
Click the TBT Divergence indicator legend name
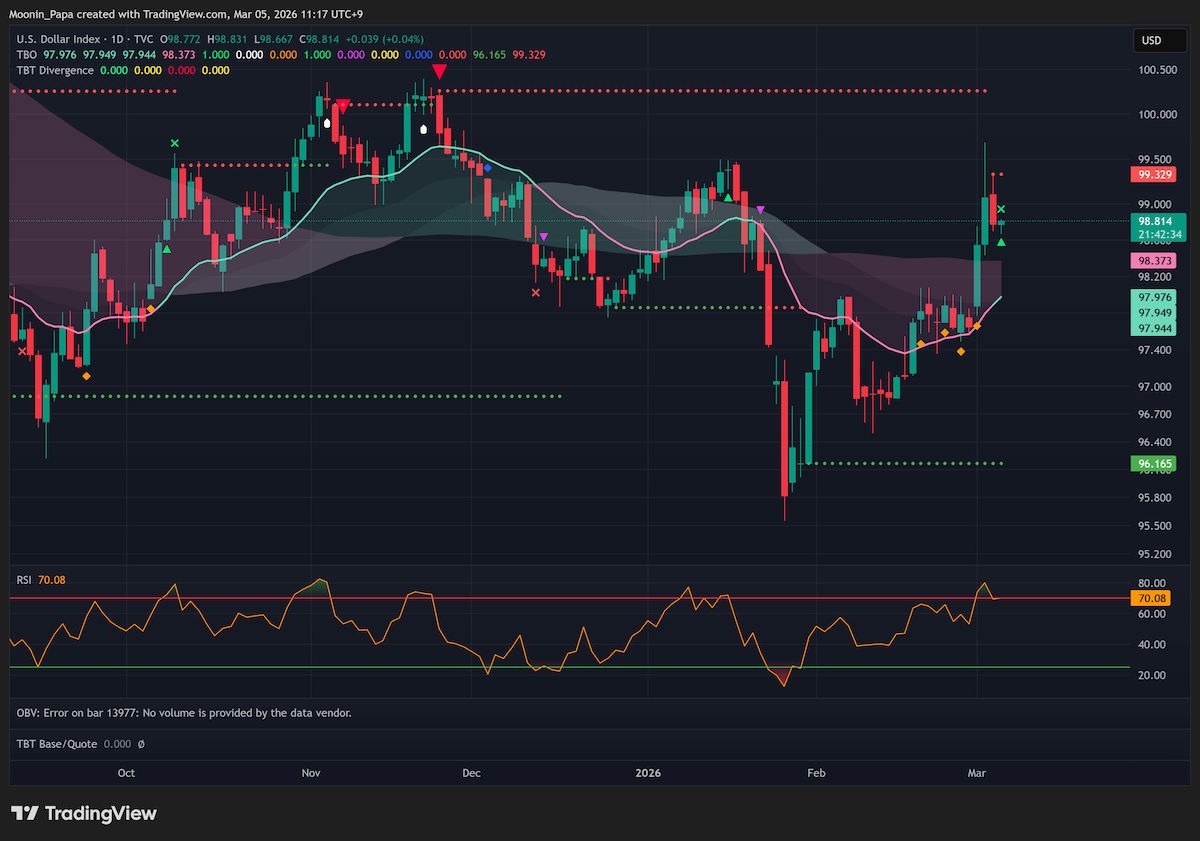click(55, 70)
